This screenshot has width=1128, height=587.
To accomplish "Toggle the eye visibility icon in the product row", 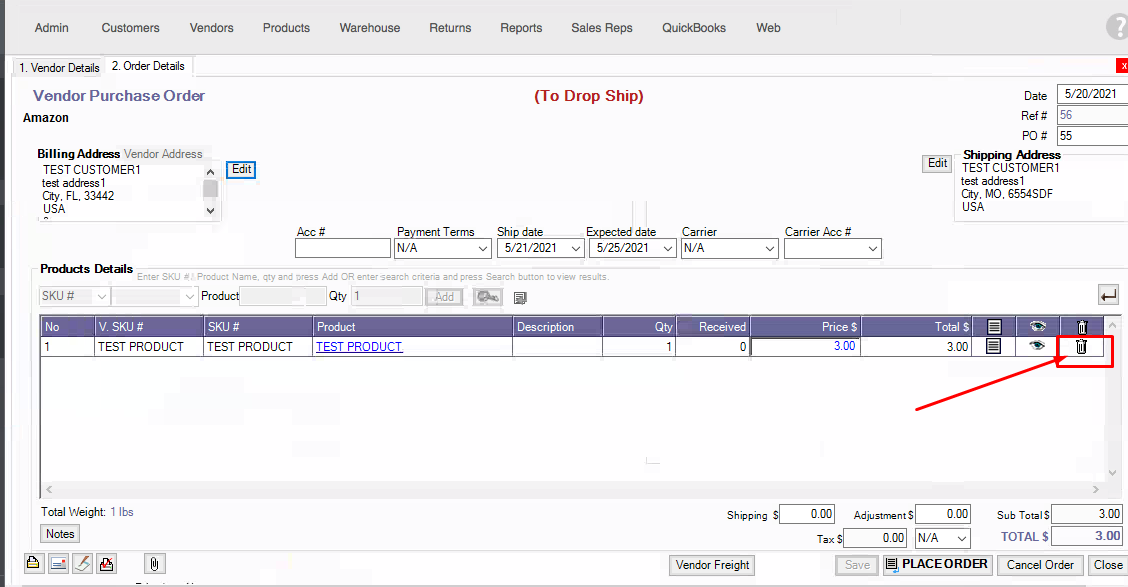I will (x=1037, y=346).
